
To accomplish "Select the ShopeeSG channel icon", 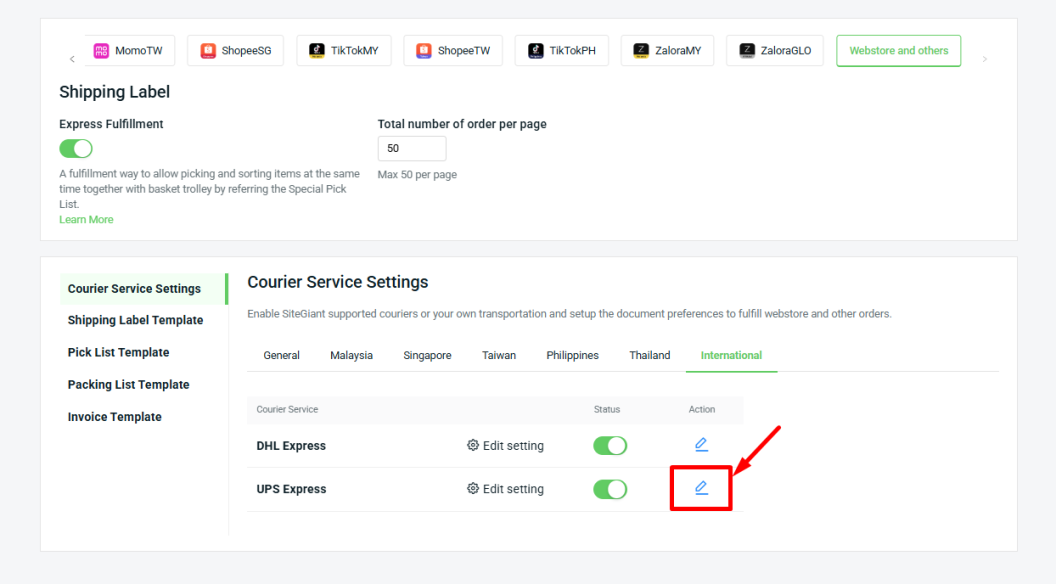I will coord(208,51).
